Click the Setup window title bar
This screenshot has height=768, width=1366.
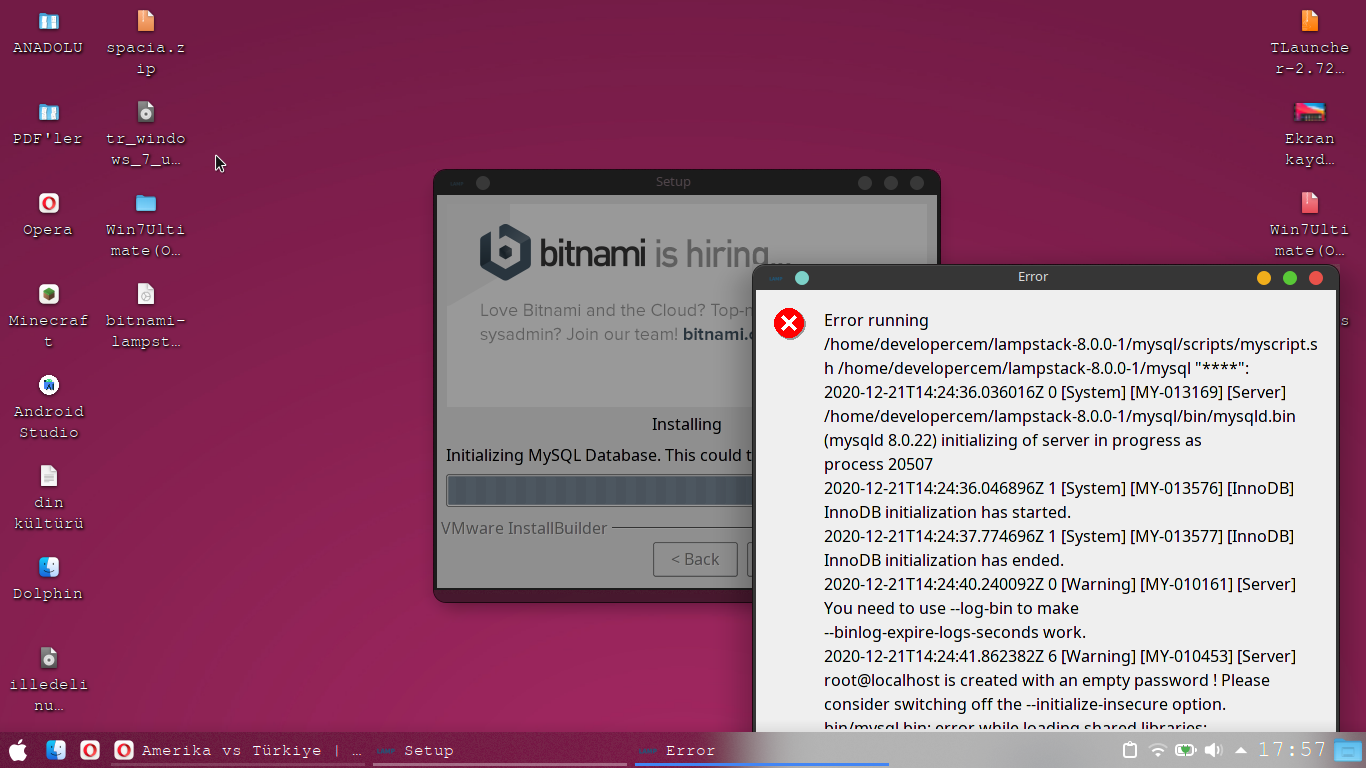point(673,182)
